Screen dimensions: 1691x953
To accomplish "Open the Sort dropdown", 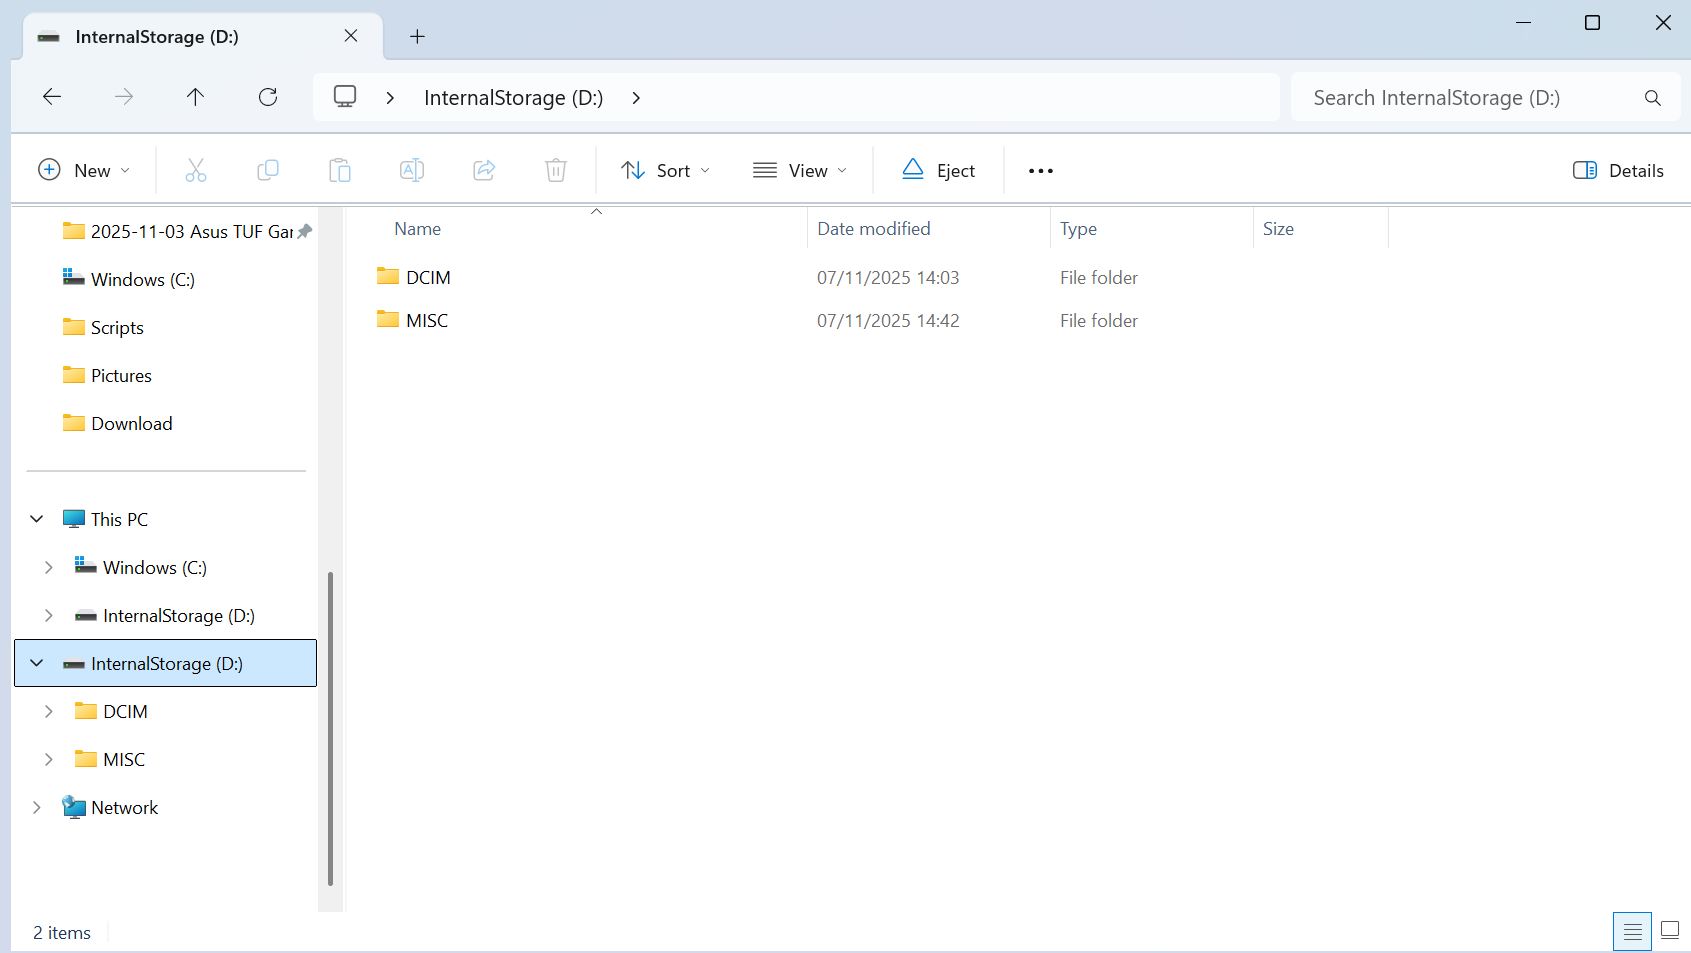I will tap(665, 171).
